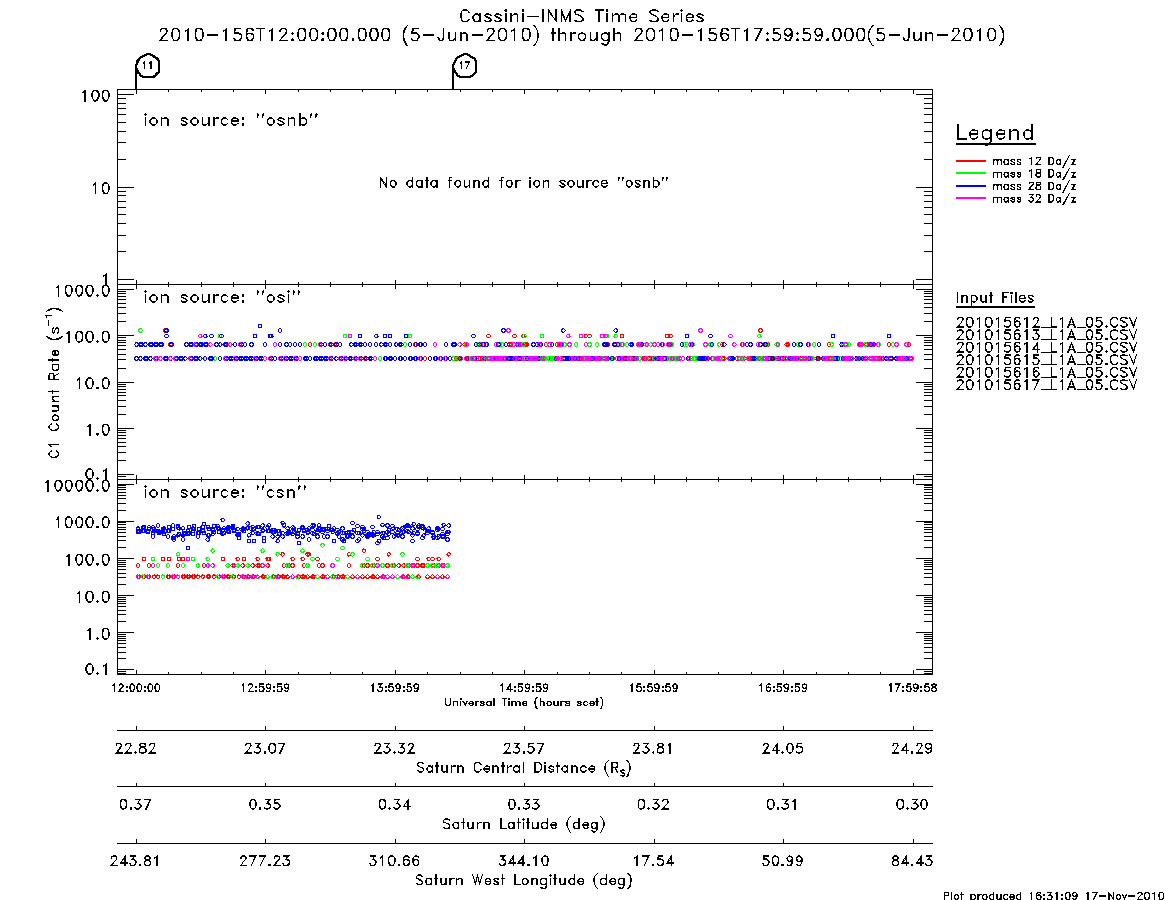
Task: Click the longitude value 84.43
Action: click(912, 861)
